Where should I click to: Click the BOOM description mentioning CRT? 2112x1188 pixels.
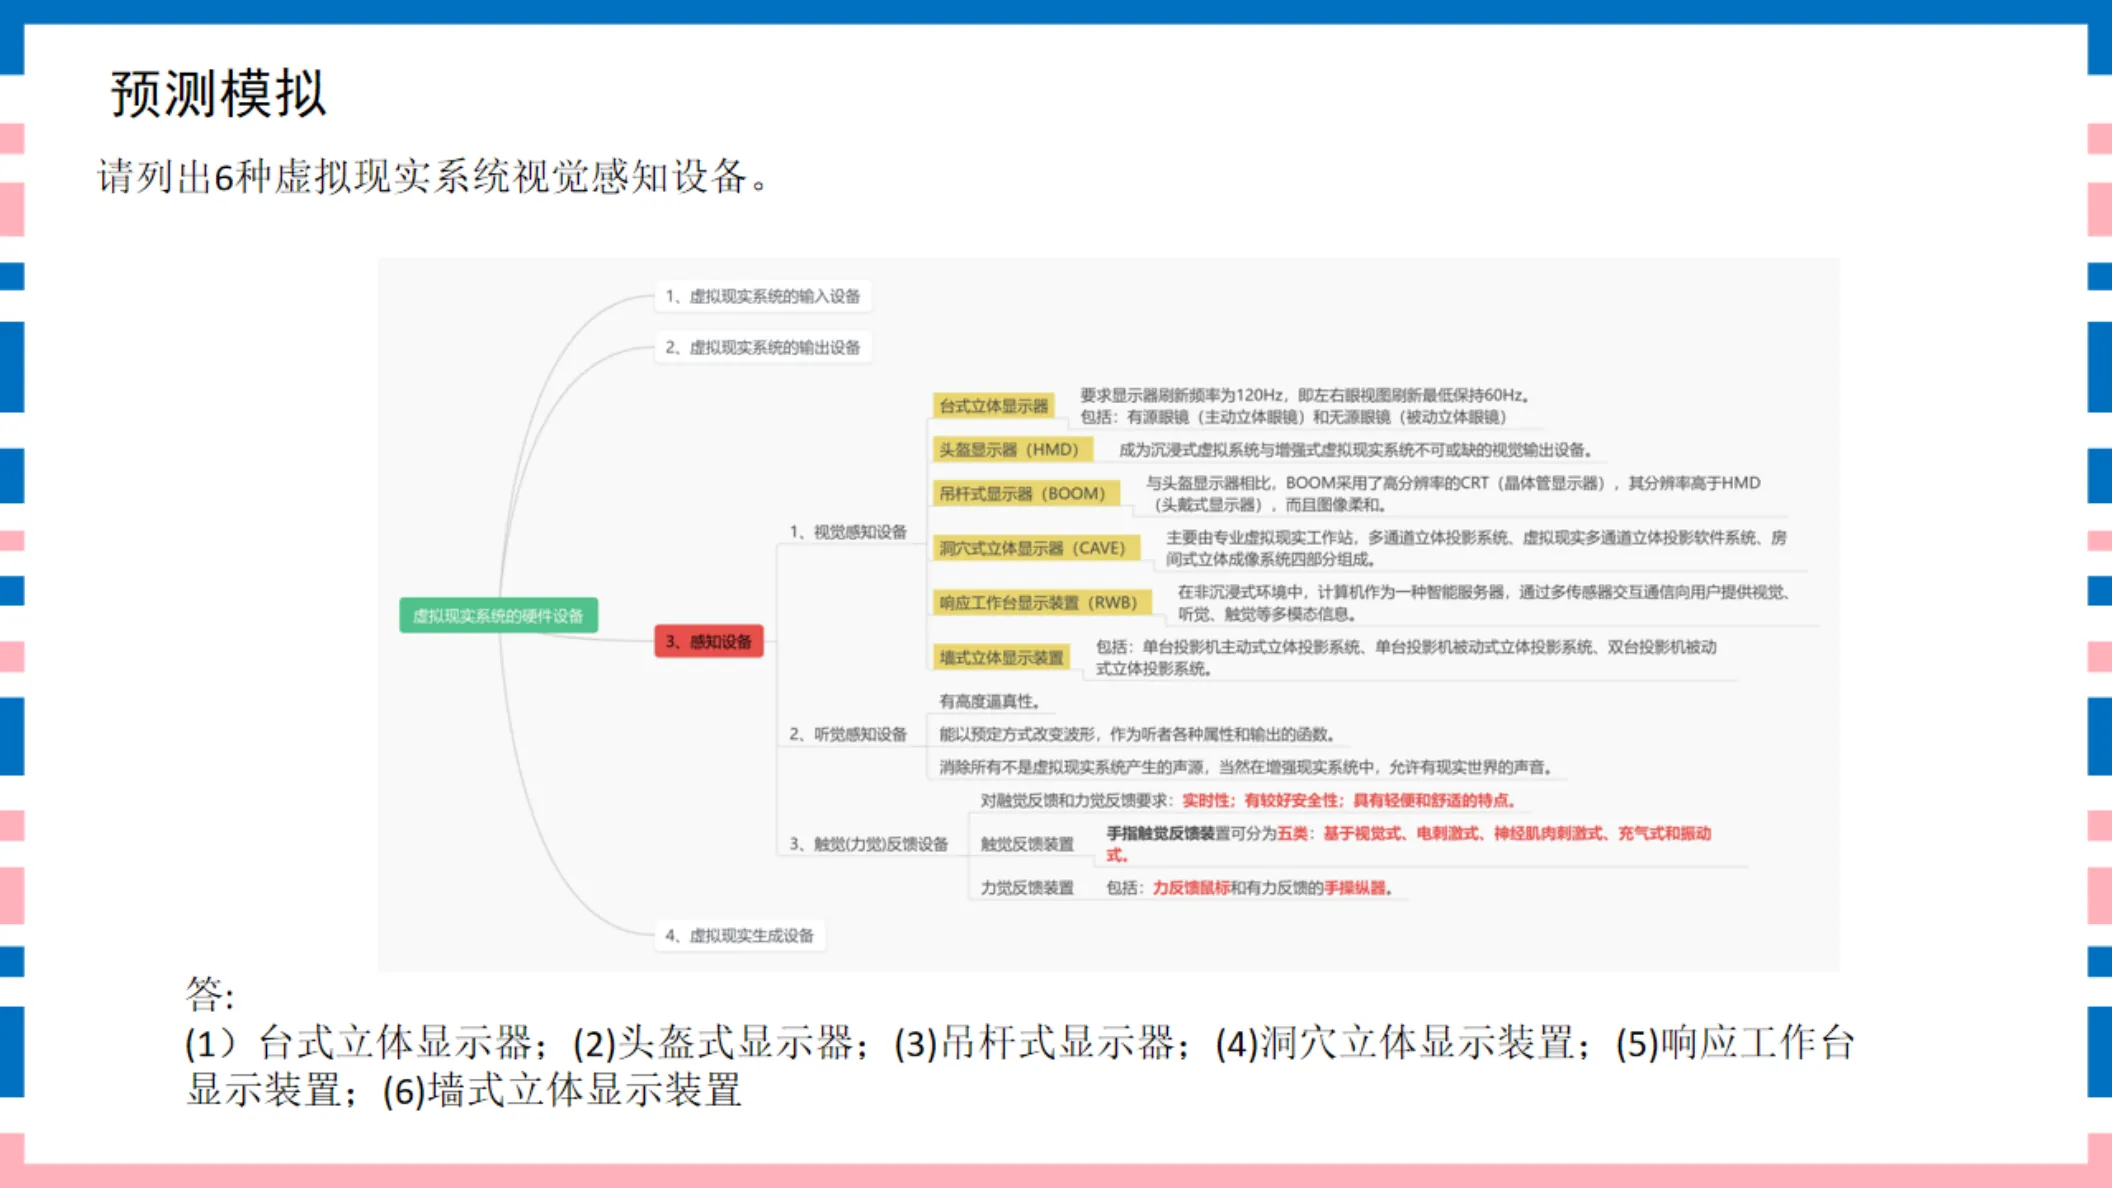pos(1453,493)
